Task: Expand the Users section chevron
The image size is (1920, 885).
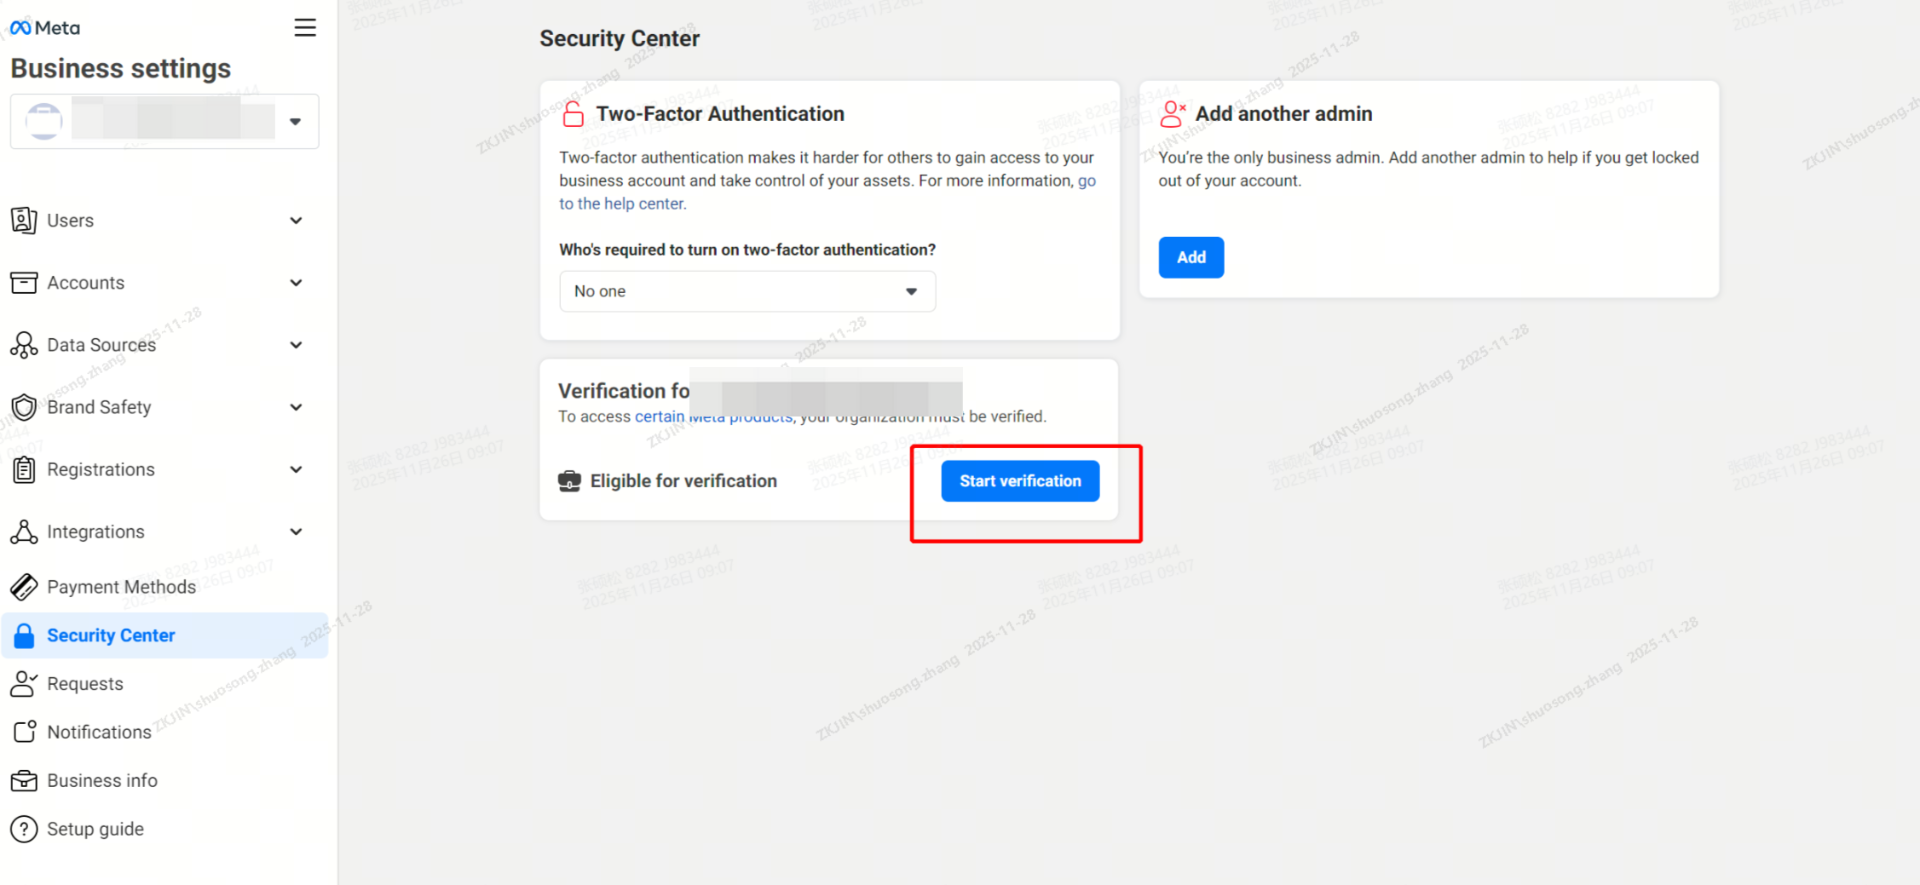Action: click(296, 220)
